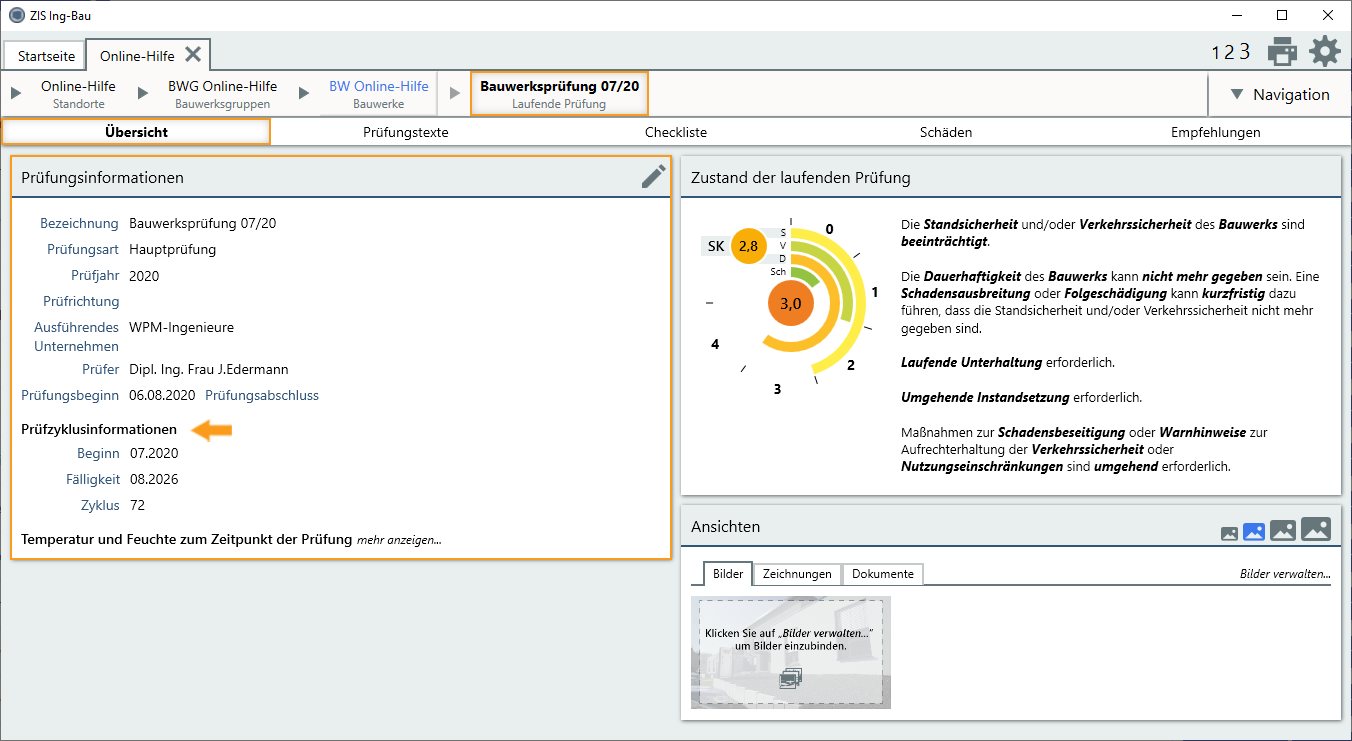The width and height of the screenshot is (1352, 741).
Task: Open the Checkliste tab
Action: point(675,132)
